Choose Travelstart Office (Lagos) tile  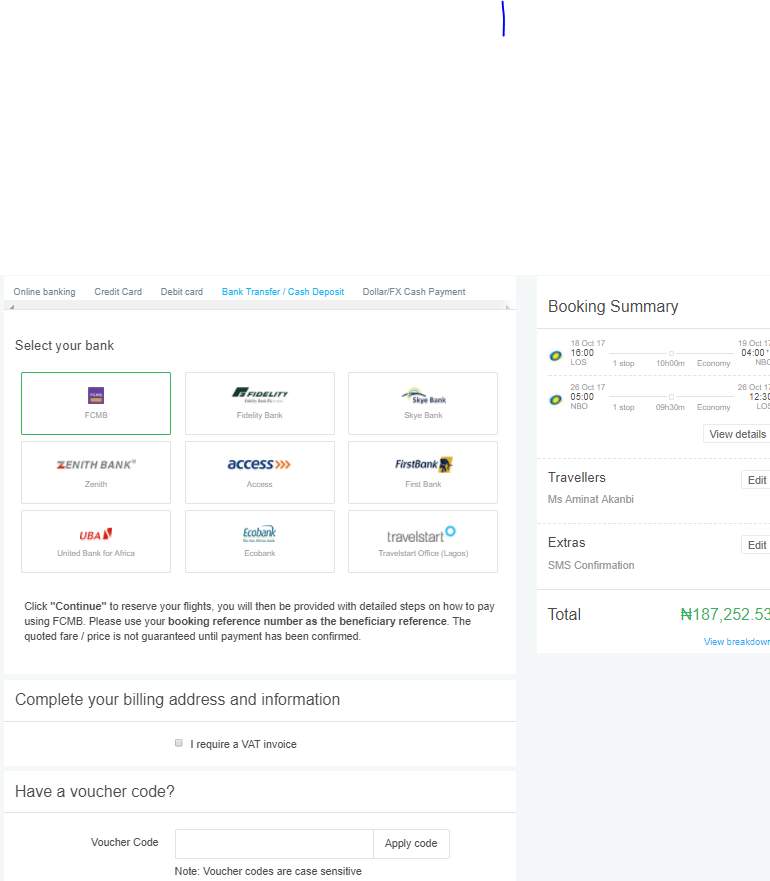(423, 541)
